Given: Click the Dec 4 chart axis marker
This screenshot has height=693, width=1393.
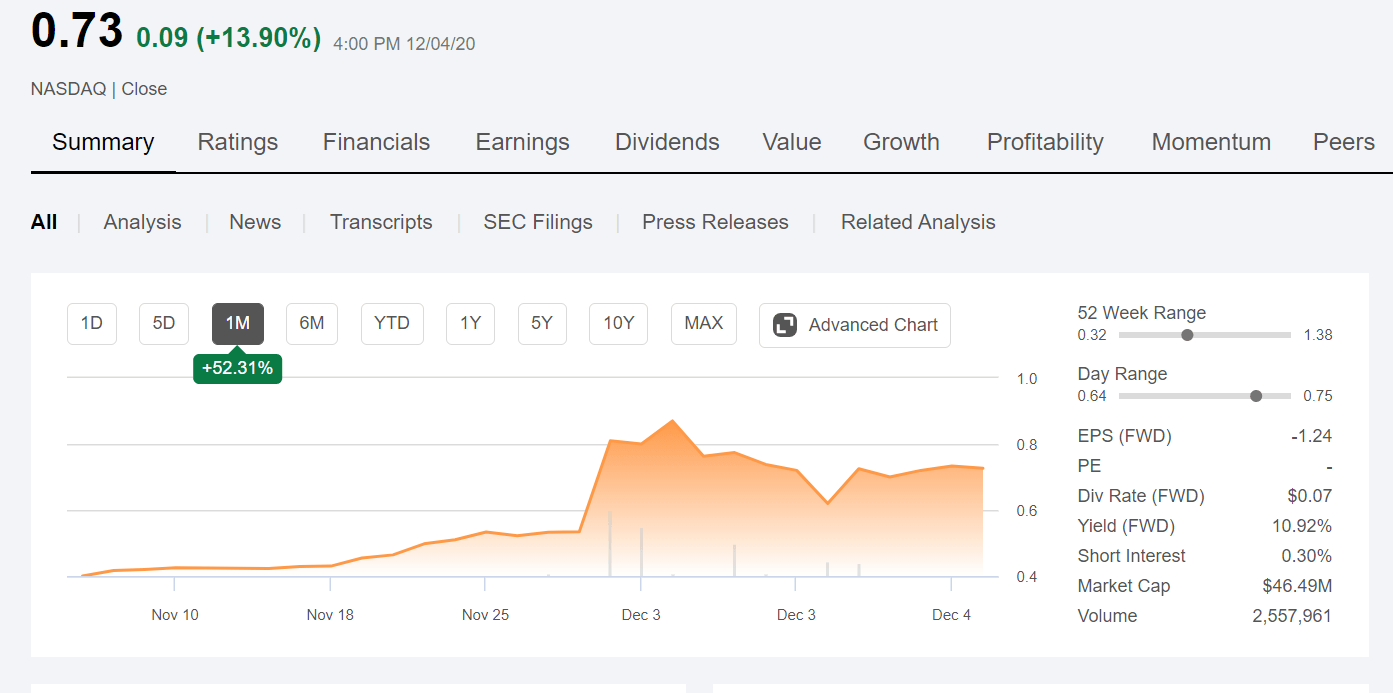Looking at the screenshot, I should (951, 614).
